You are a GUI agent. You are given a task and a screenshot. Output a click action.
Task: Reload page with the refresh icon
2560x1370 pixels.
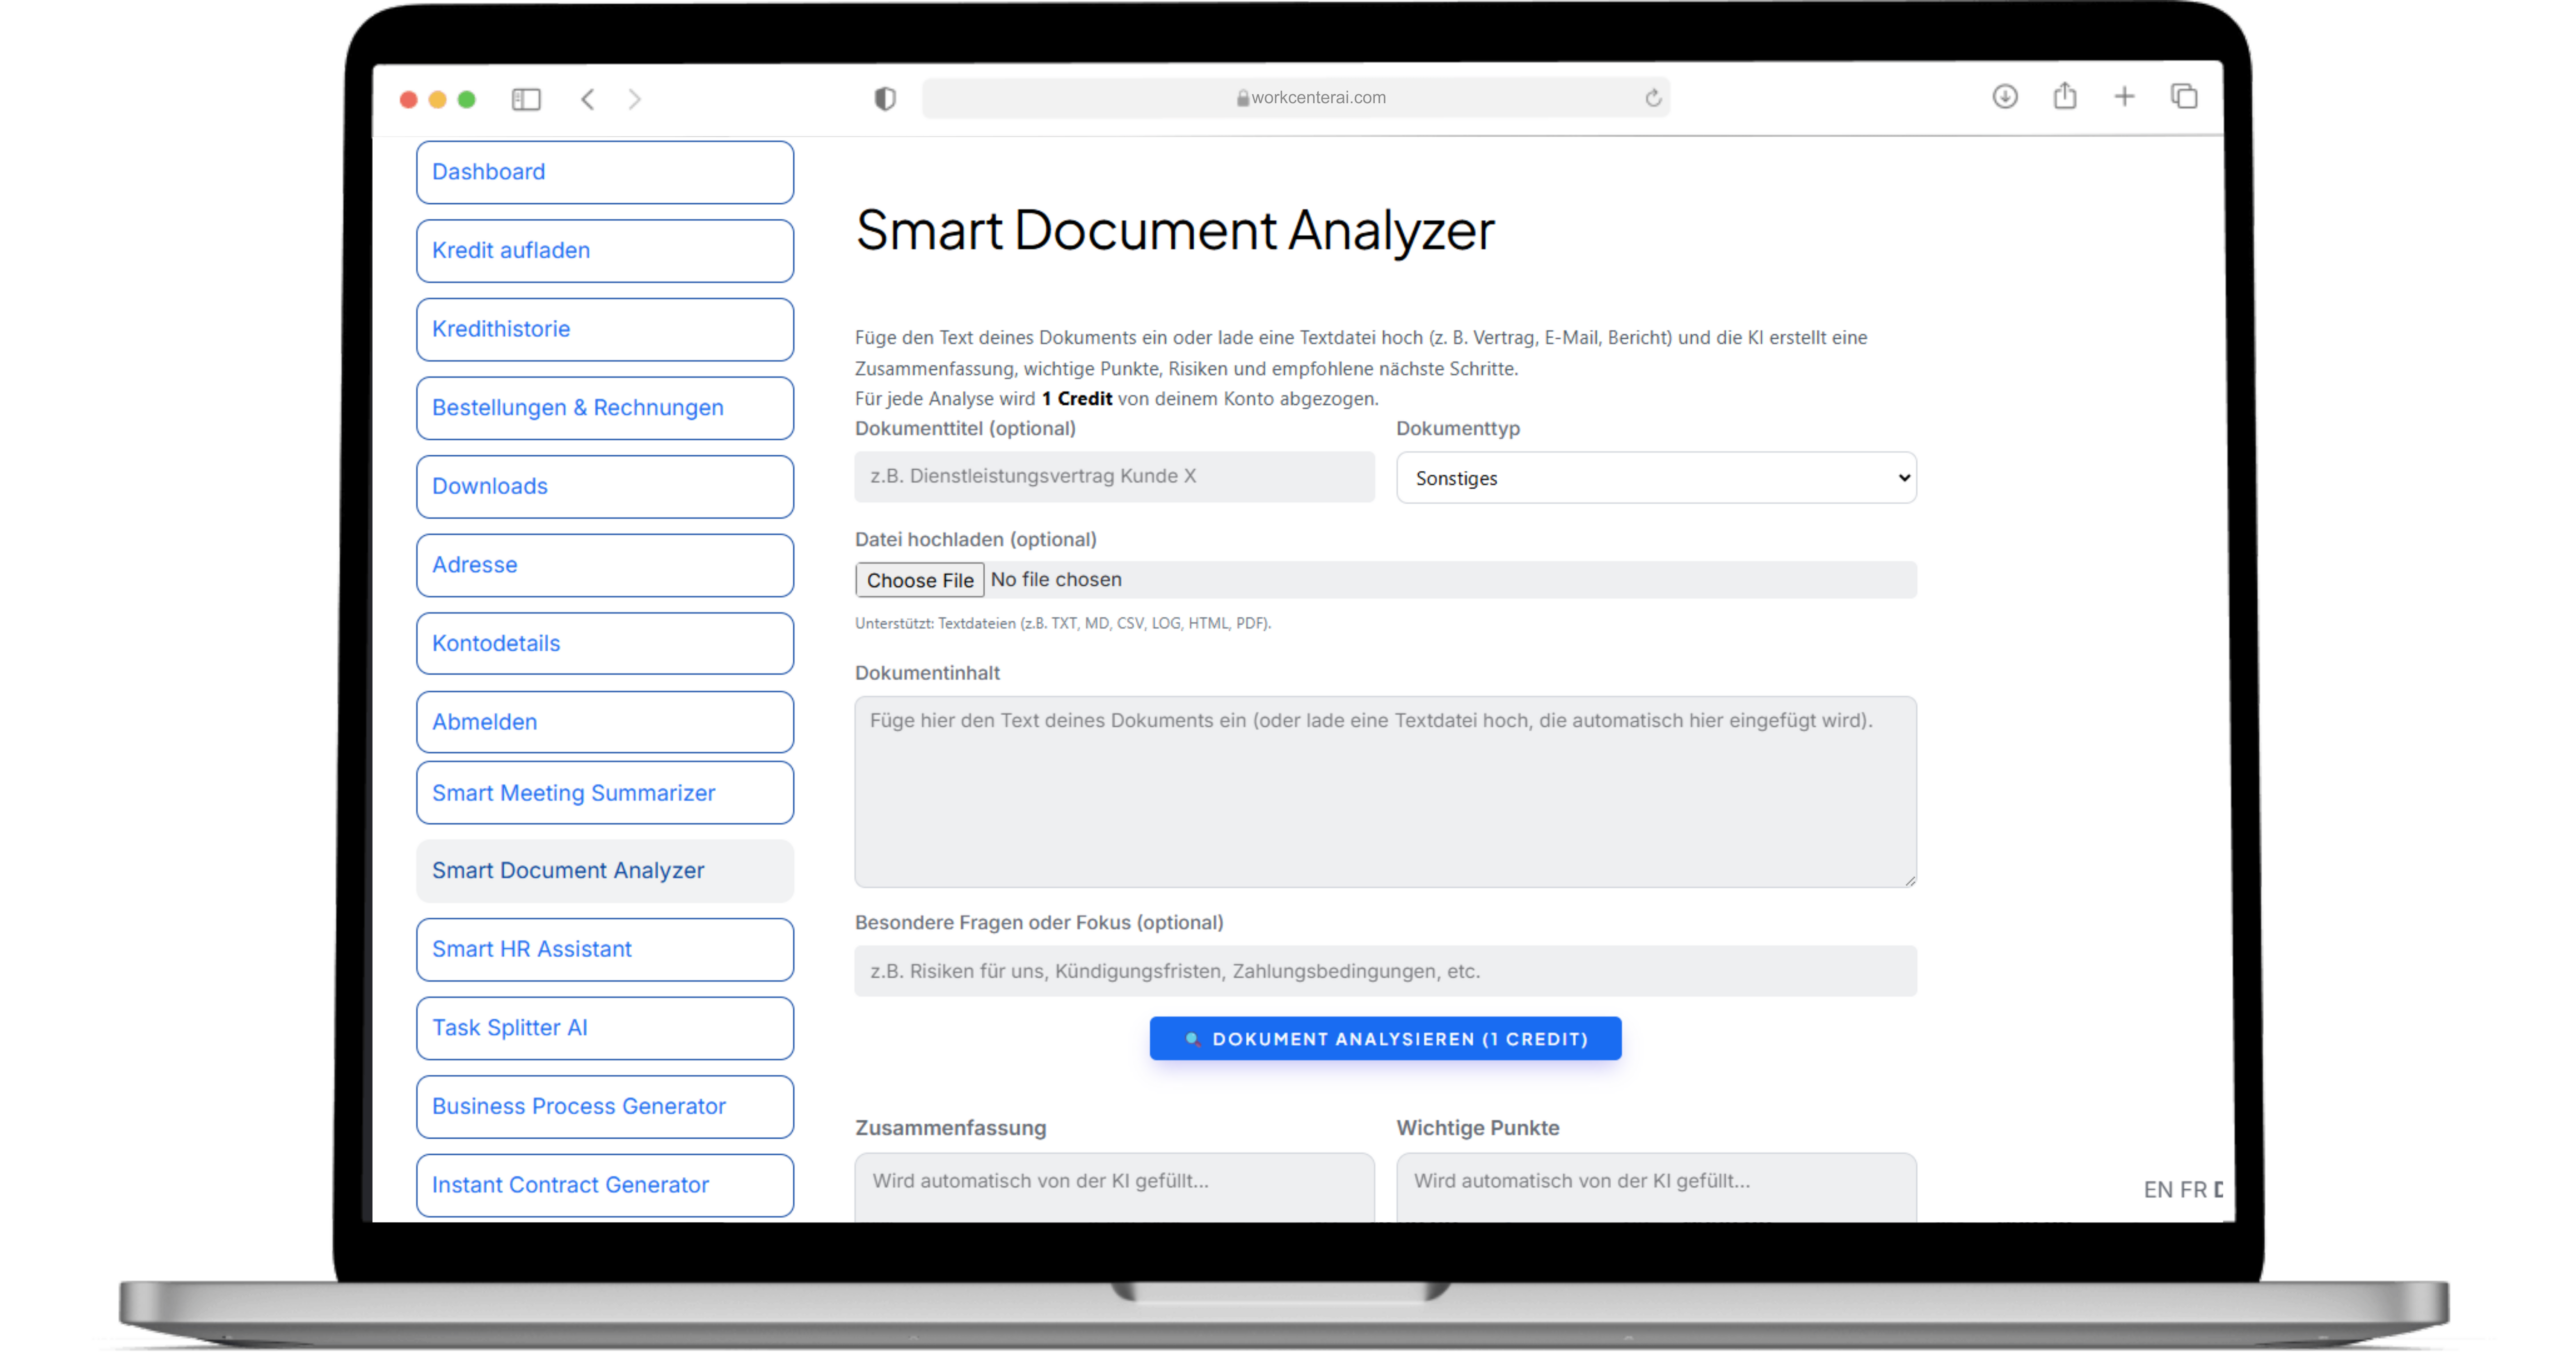pyautogui.click(x=1653, y=98)
